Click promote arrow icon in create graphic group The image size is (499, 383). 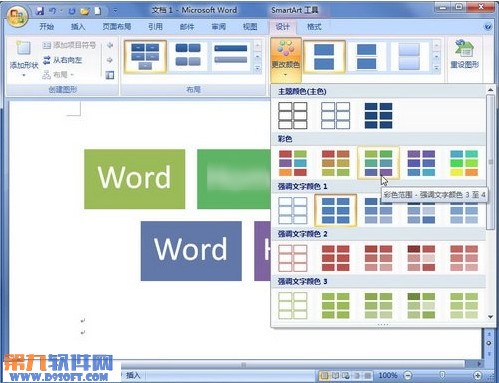(x=110, y=45)
